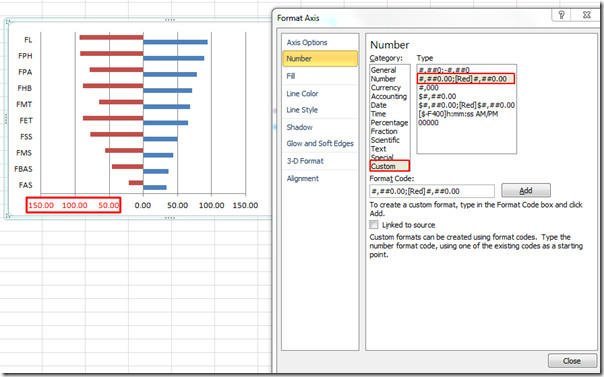Open the Line Color section
Screen dimensions: 604x377
click(302, 93)
